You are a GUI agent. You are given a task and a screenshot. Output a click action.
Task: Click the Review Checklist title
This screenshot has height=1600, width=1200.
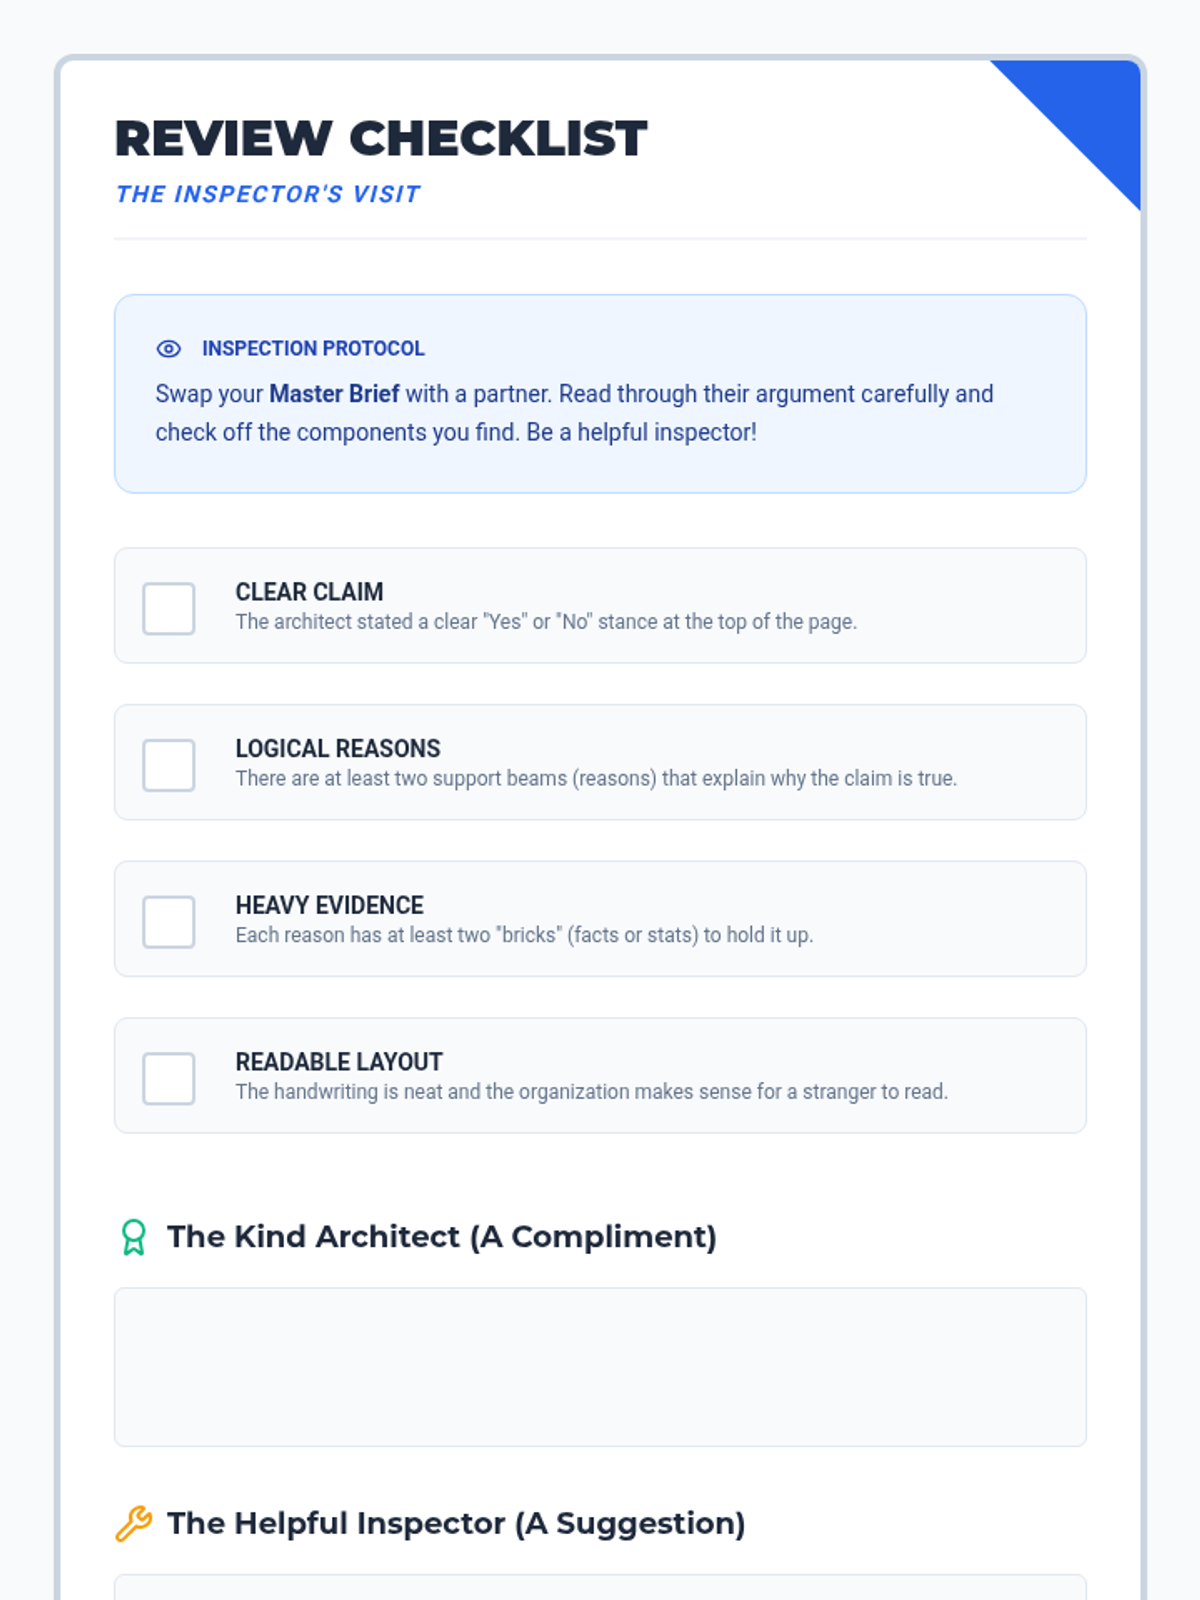pyautogui.click(x=381, y=138)
